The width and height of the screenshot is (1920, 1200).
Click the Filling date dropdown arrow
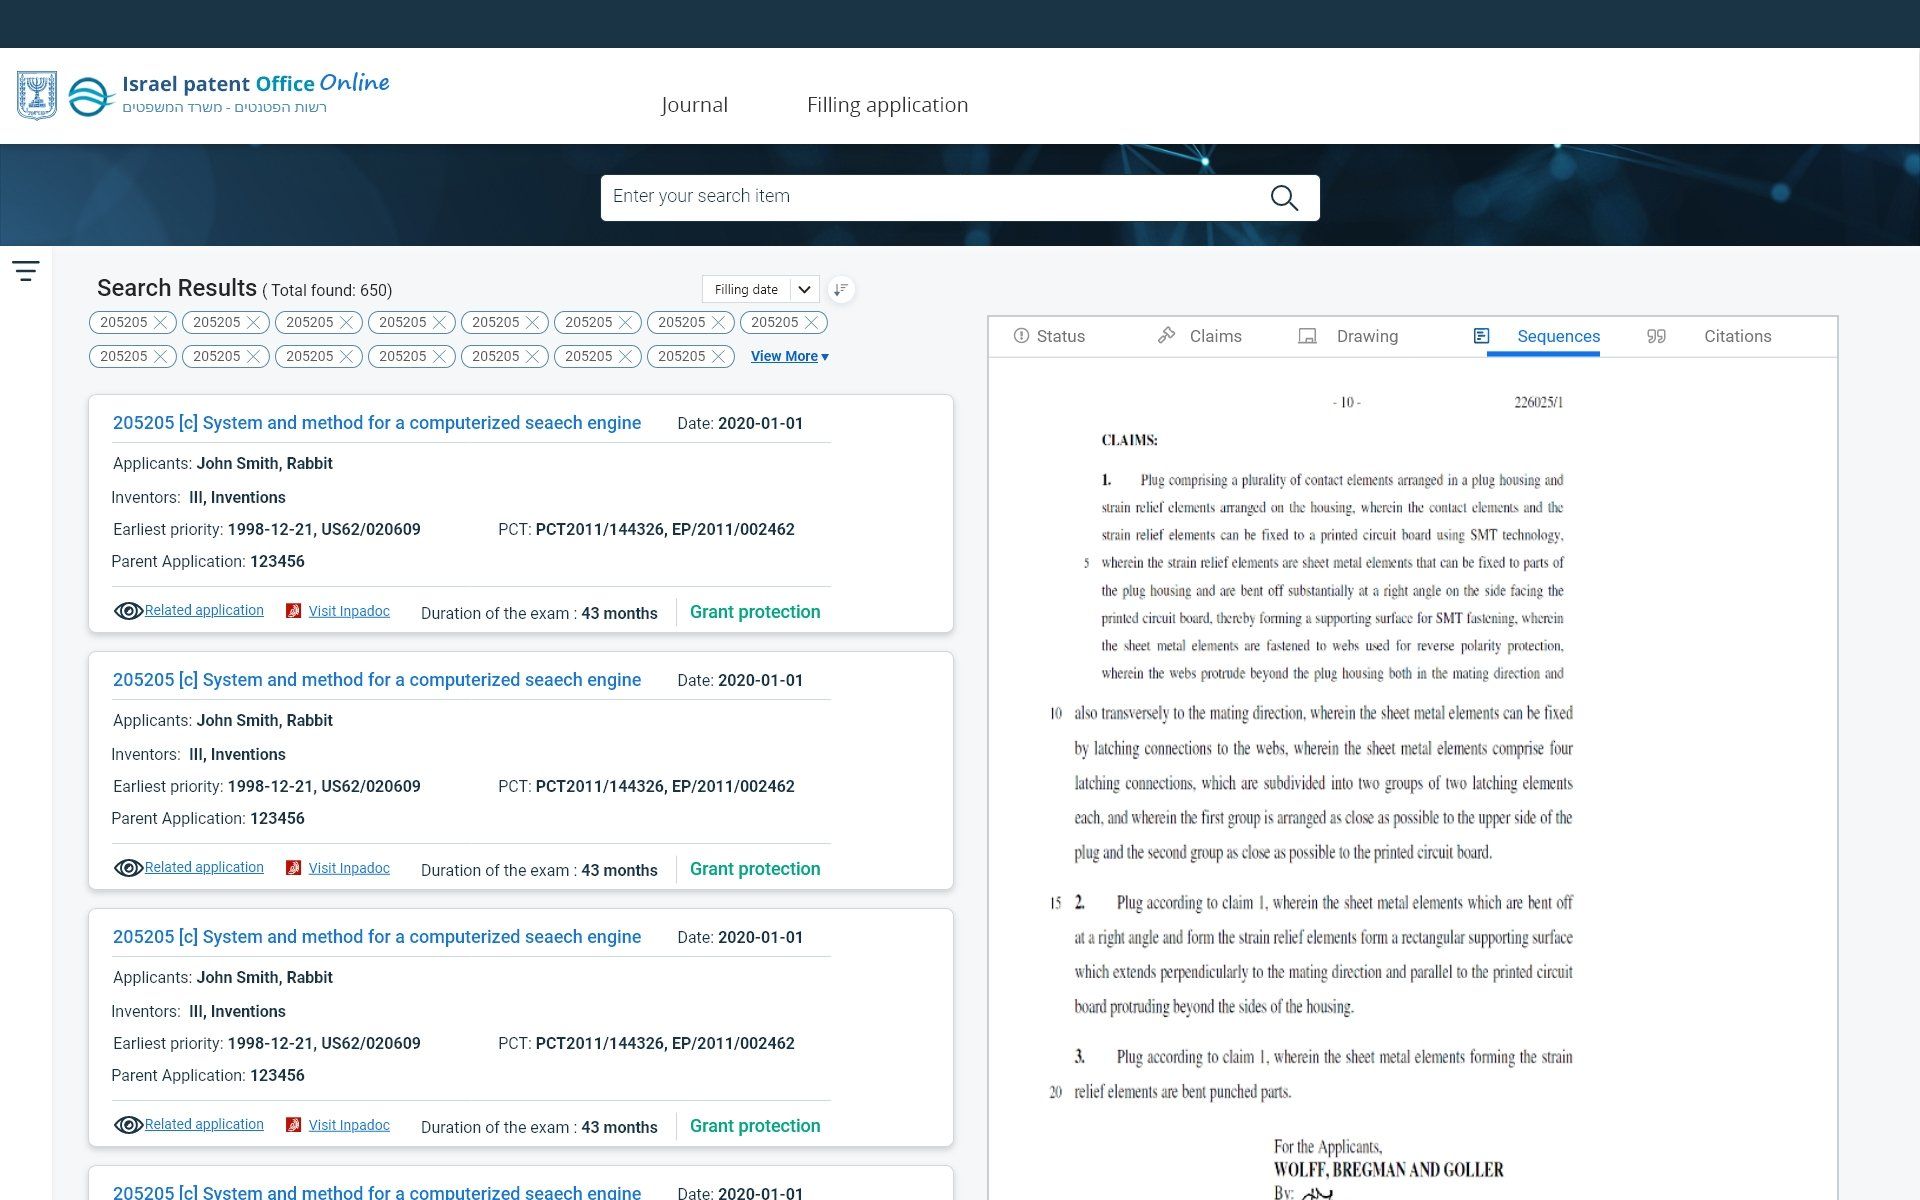804,290
